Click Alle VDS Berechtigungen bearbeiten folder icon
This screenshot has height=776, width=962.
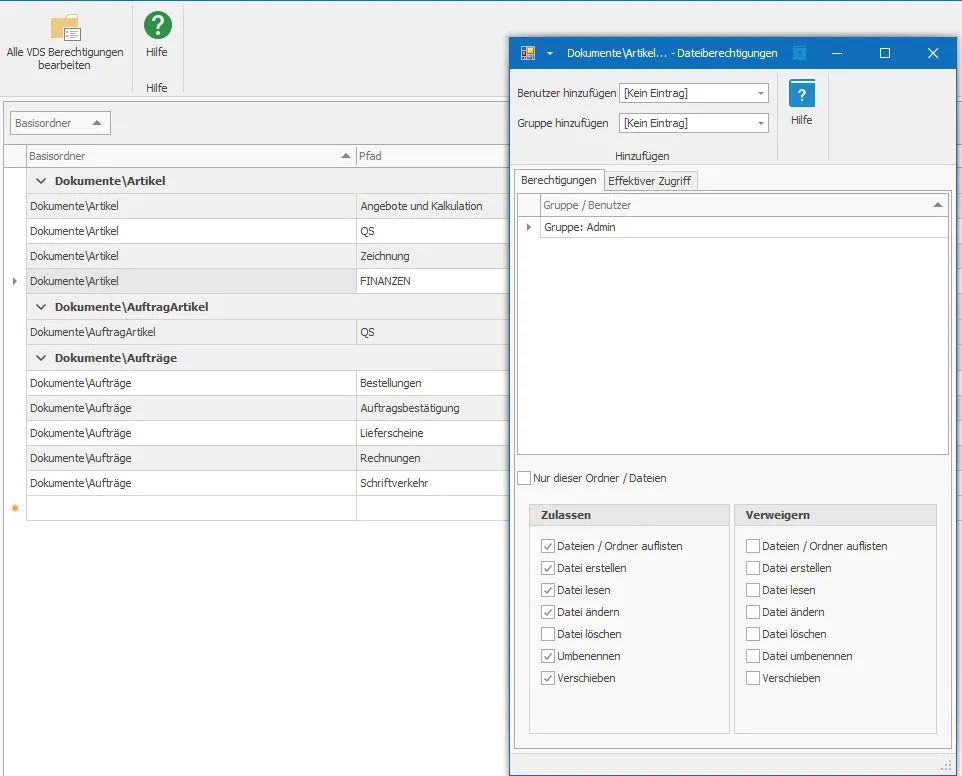point(65,28)
